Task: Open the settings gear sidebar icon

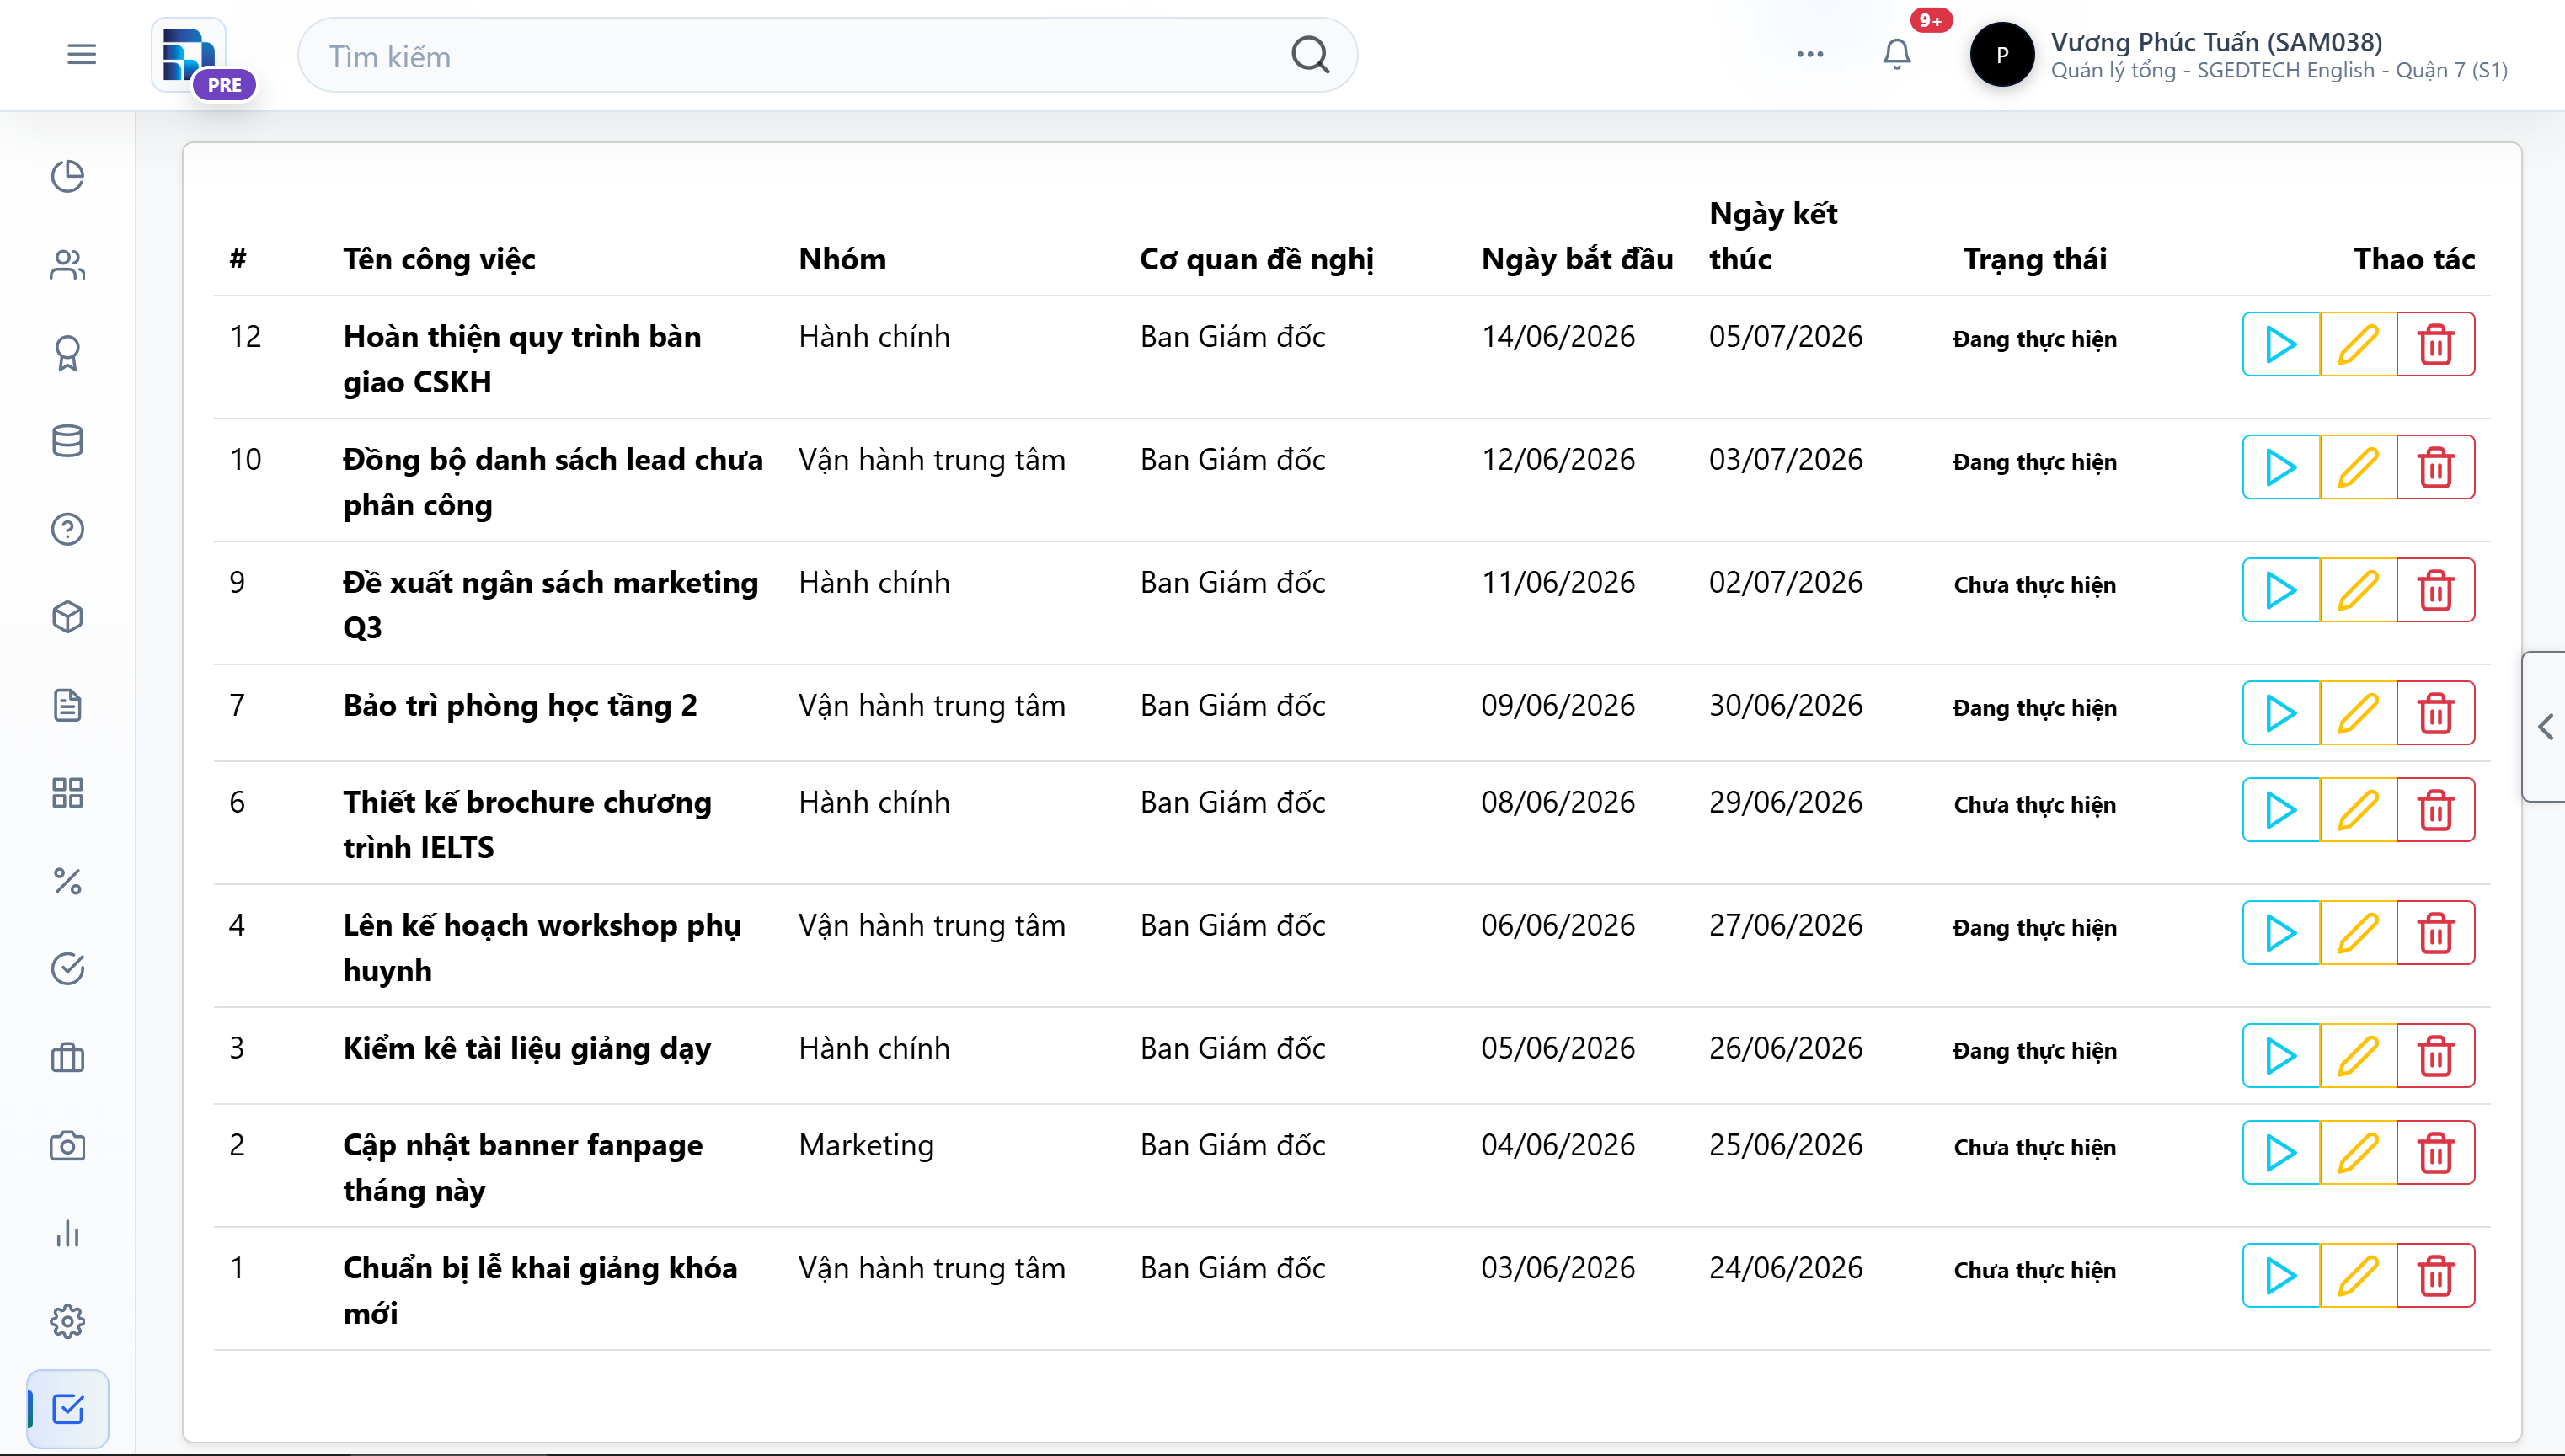Action: (67, 1321)
